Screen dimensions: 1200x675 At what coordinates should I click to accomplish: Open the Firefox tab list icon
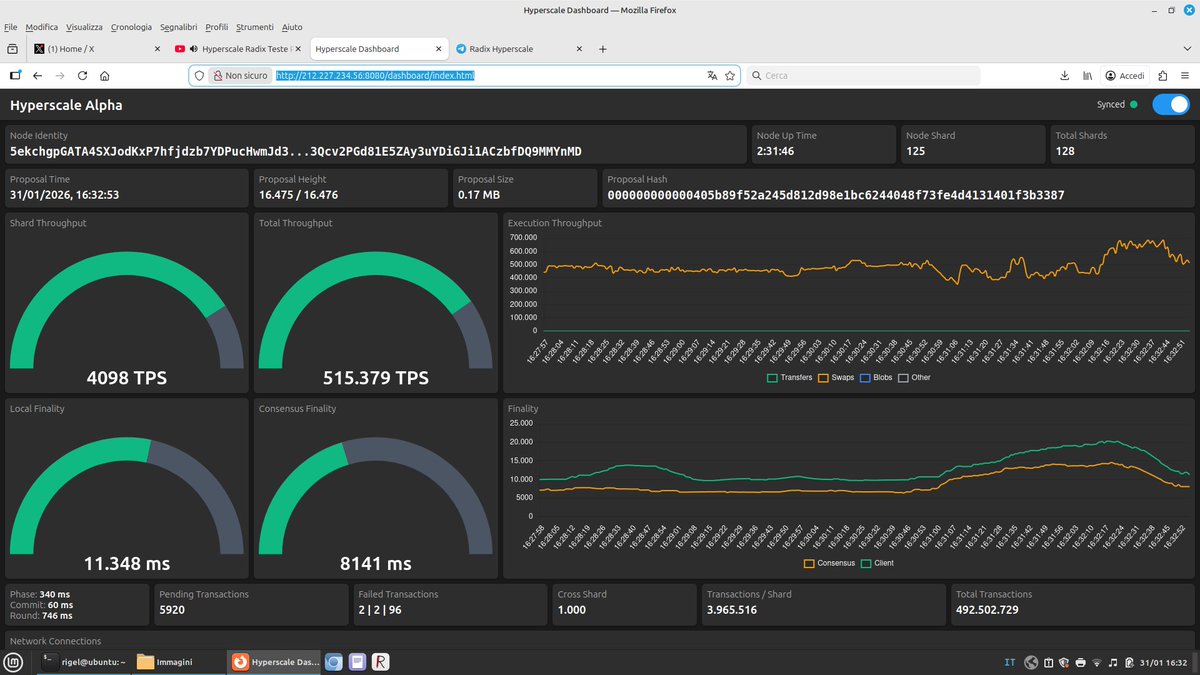tap(12, 48)
